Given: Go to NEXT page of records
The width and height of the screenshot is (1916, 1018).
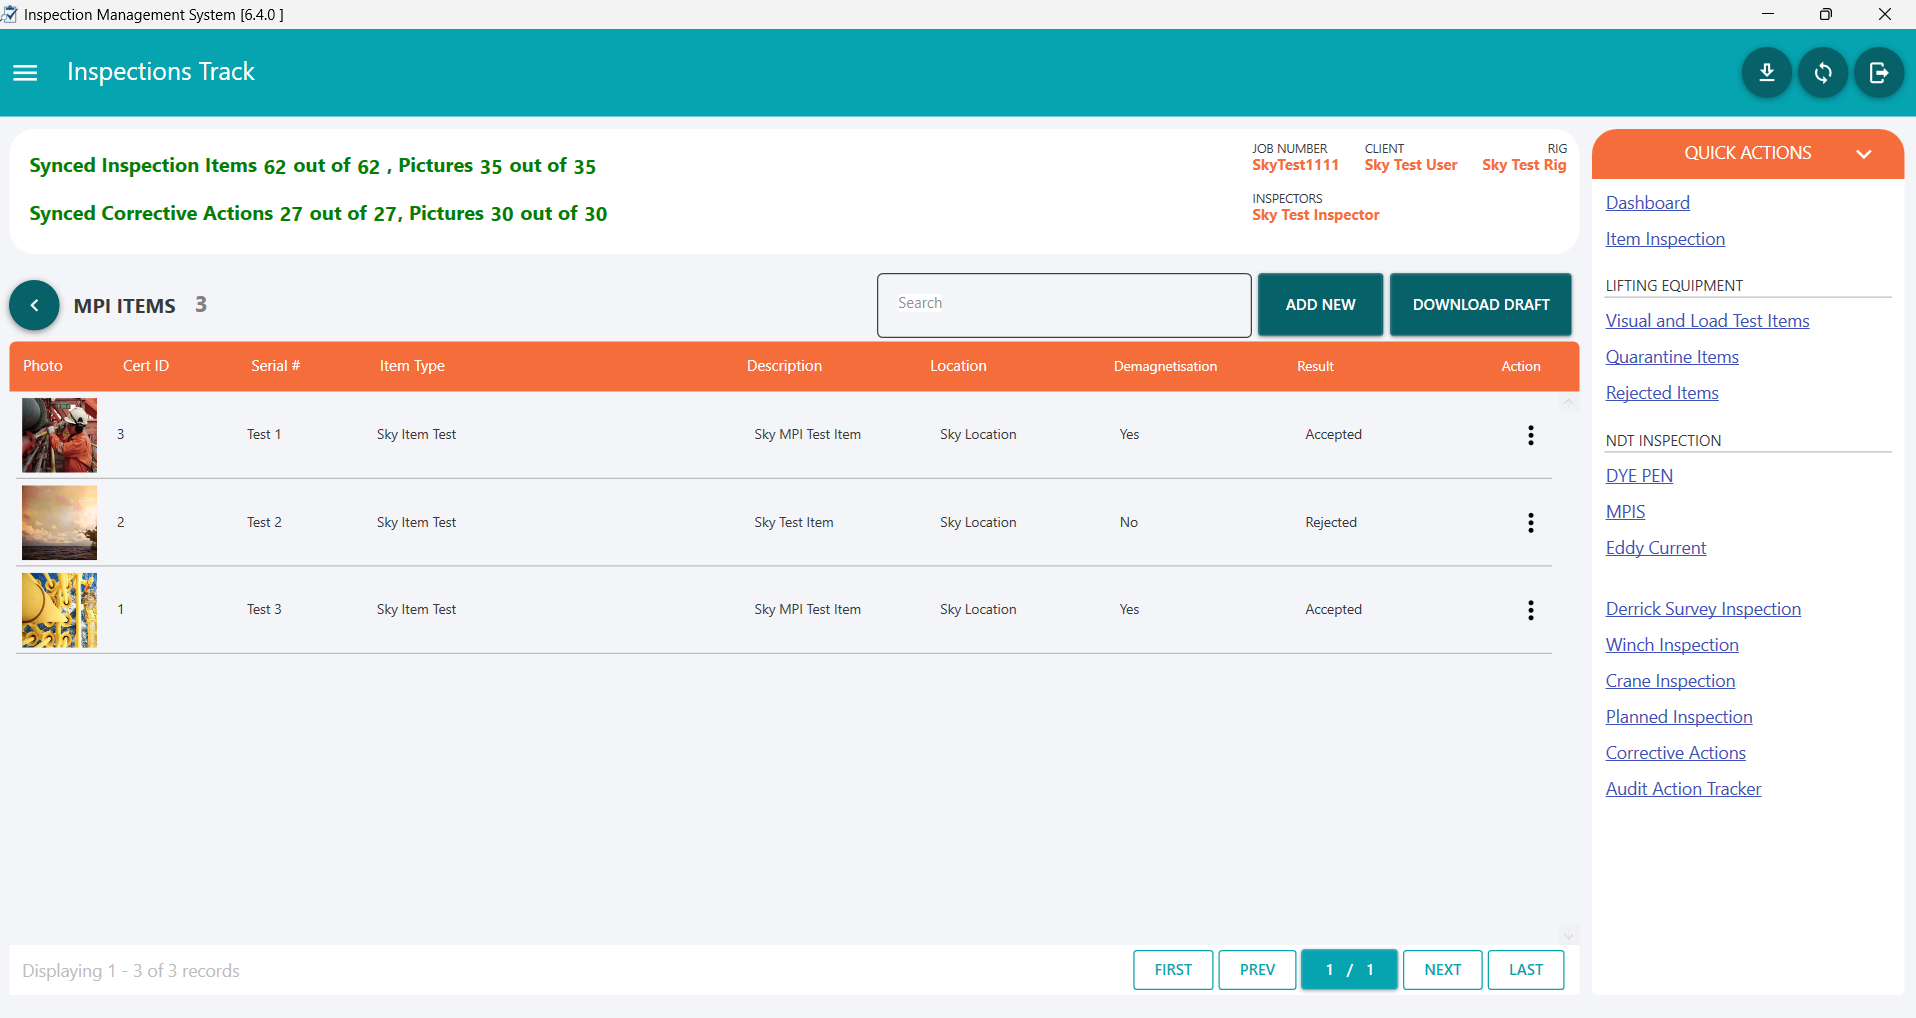Looking at the screenshot, I should (x=1441, y=970).
